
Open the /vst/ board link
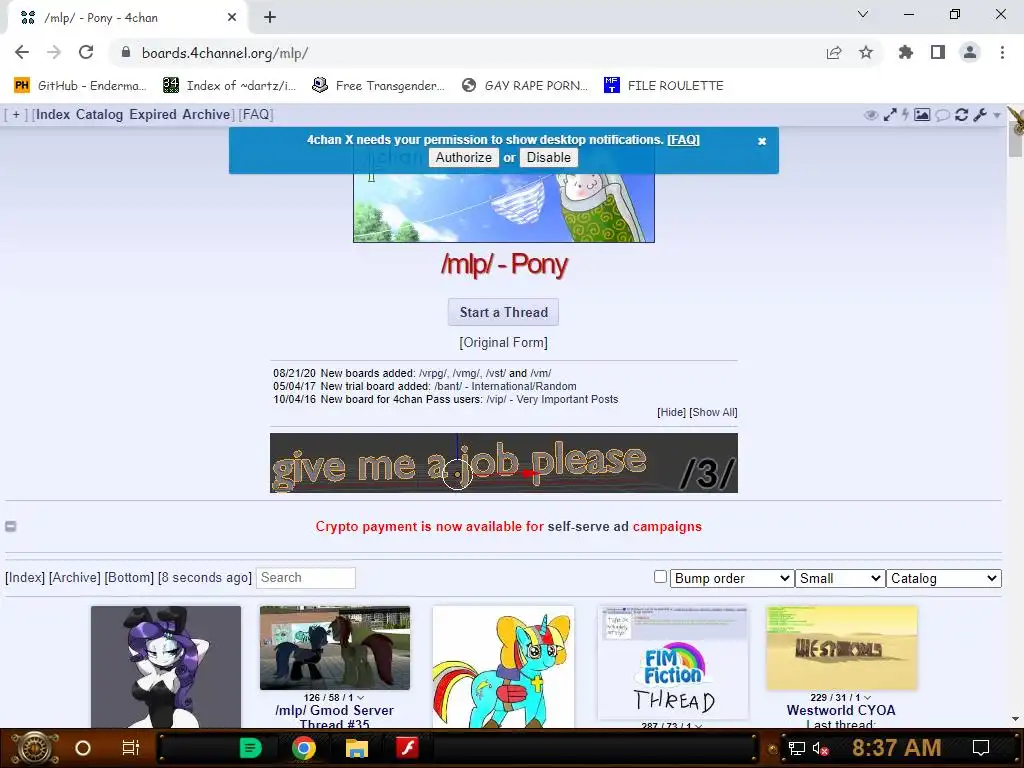[496, 374]
